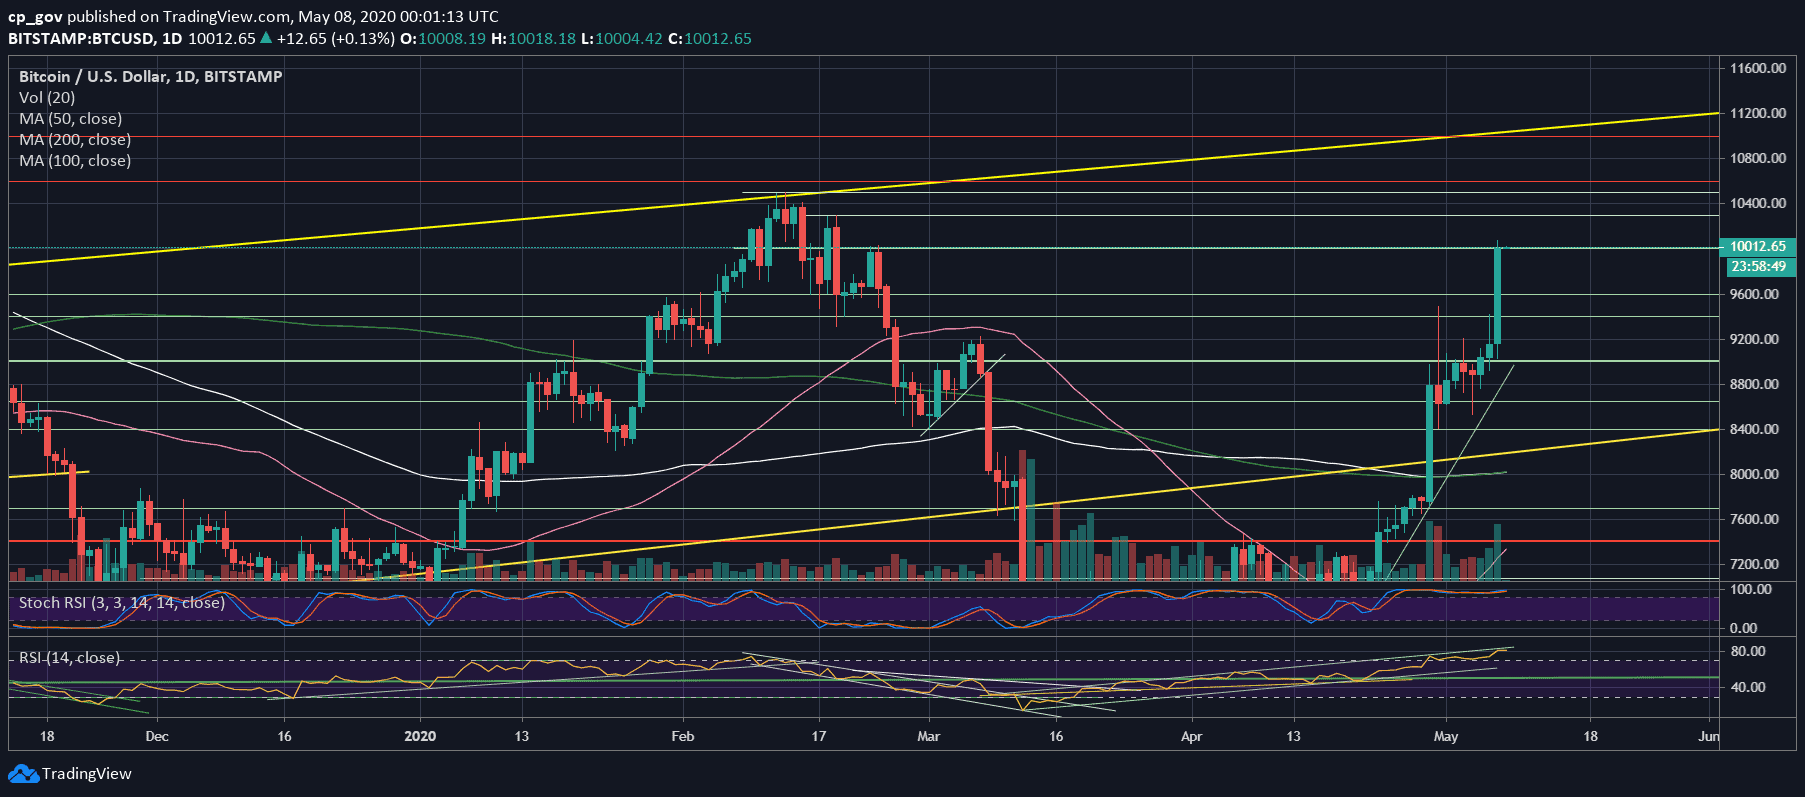Open the TradingView wordmark link at bottom
The height and width of the screenshot is (797, 1805).
[x=87, y=774]
